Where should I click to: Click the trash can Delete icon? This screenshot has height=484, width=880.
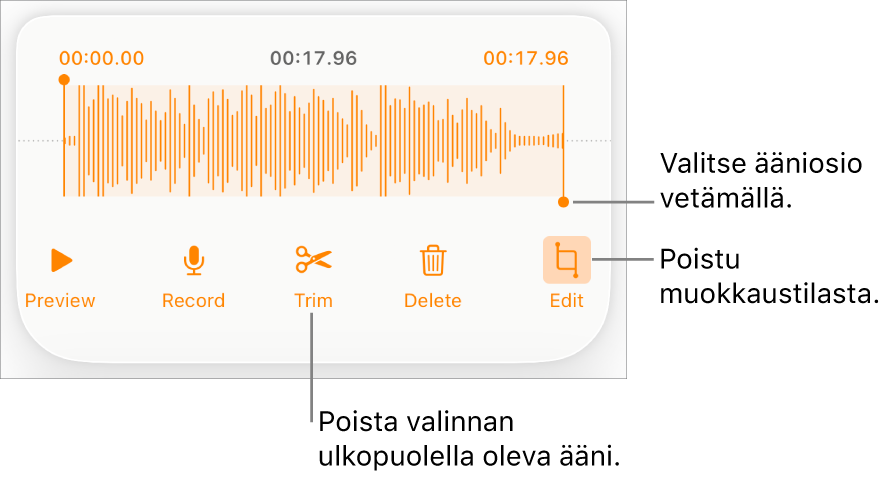tap(433, 261)
